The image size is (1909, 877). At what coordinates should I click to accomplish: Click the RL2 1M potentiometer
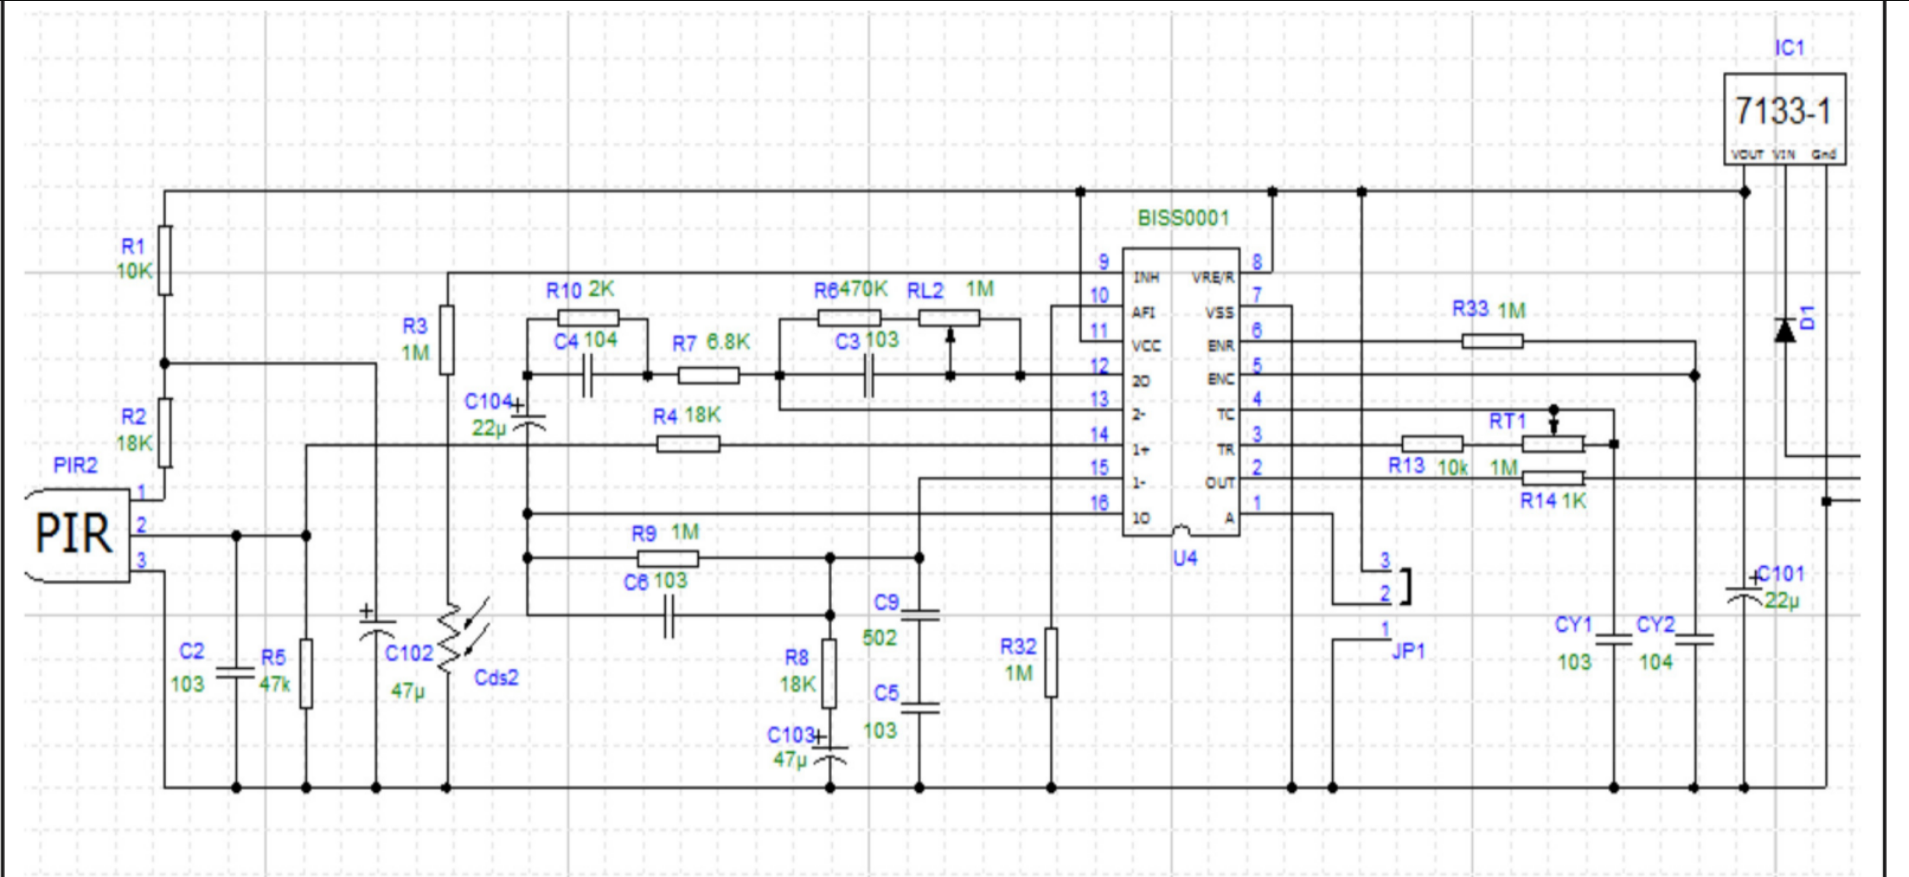tap(949, 319)
